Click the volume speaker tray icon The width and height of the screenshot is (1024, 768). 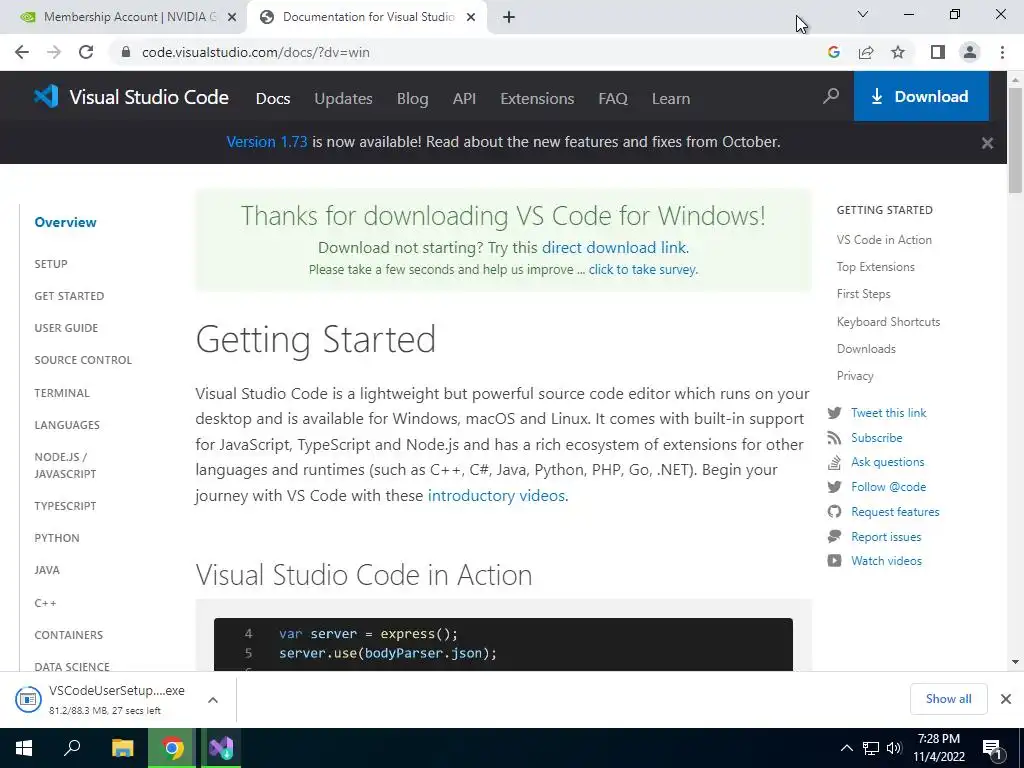(894, 748)
